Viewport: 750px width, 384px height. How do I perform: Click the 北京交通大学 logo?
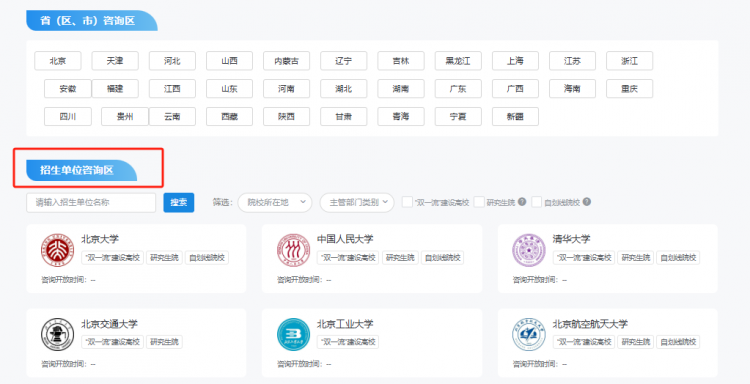coord(57,335)
